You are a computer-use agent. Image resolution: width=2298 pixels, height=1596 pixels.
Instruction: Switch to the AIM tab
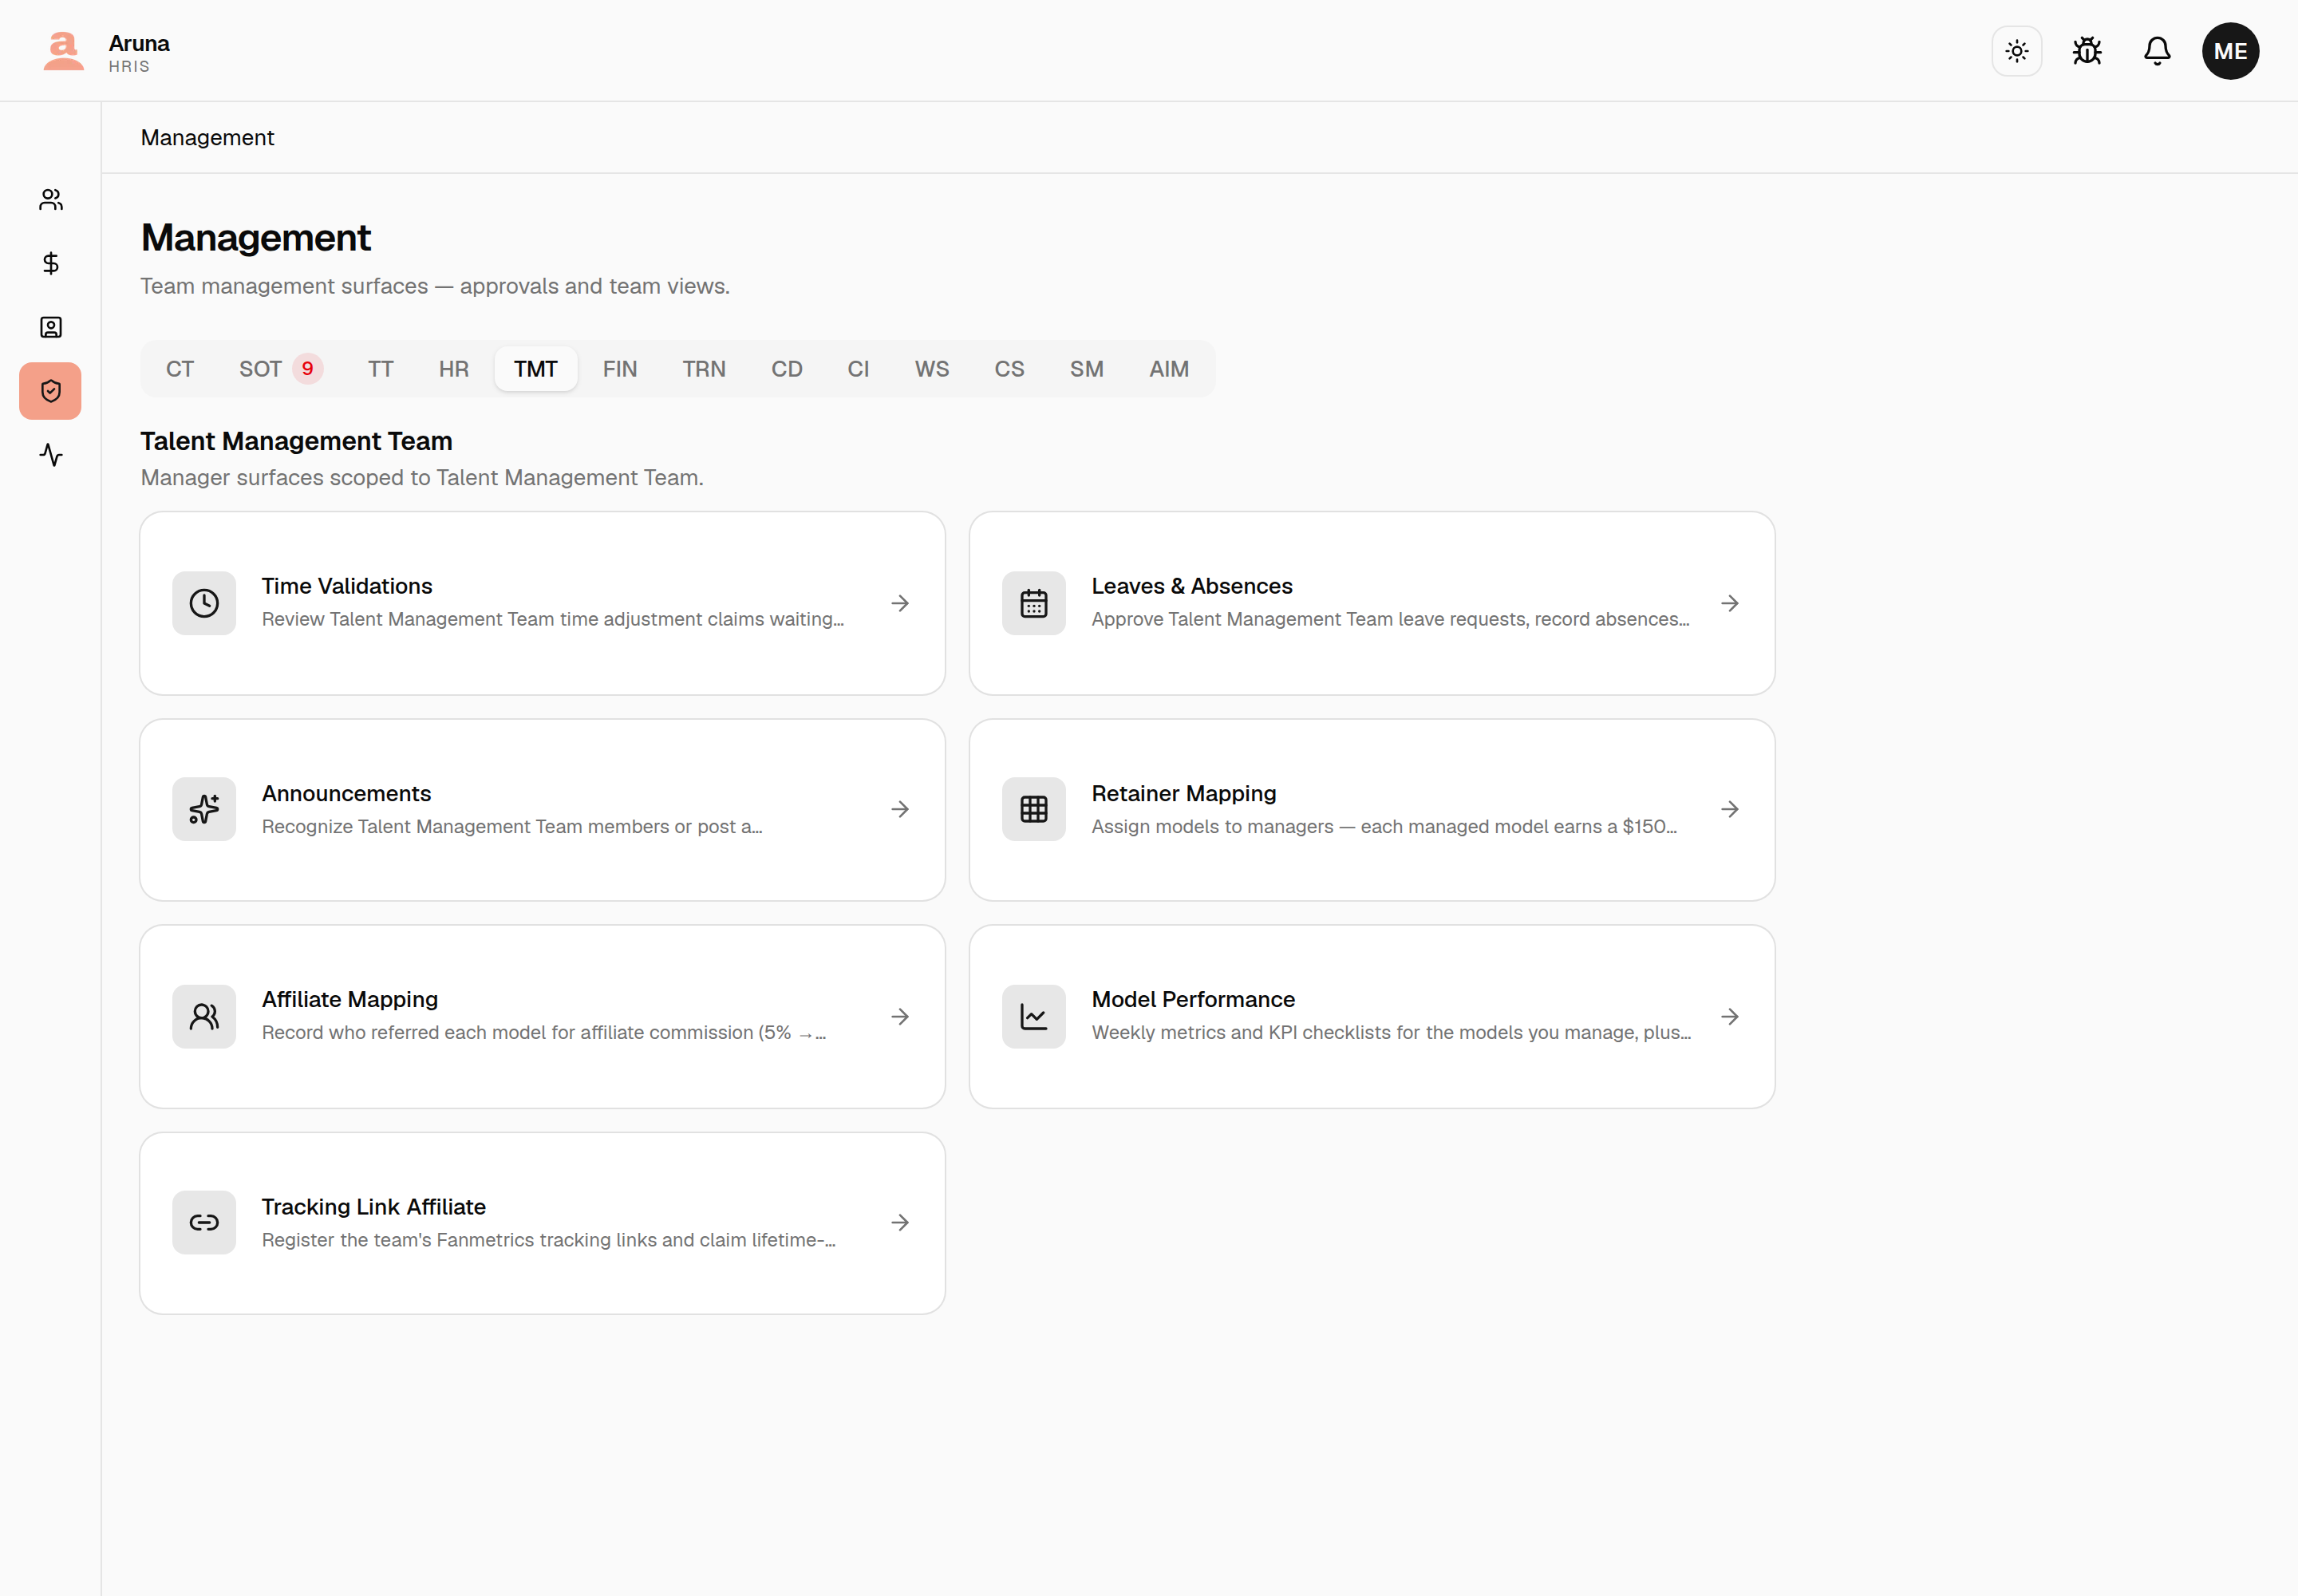click(x=1169, y=369)
